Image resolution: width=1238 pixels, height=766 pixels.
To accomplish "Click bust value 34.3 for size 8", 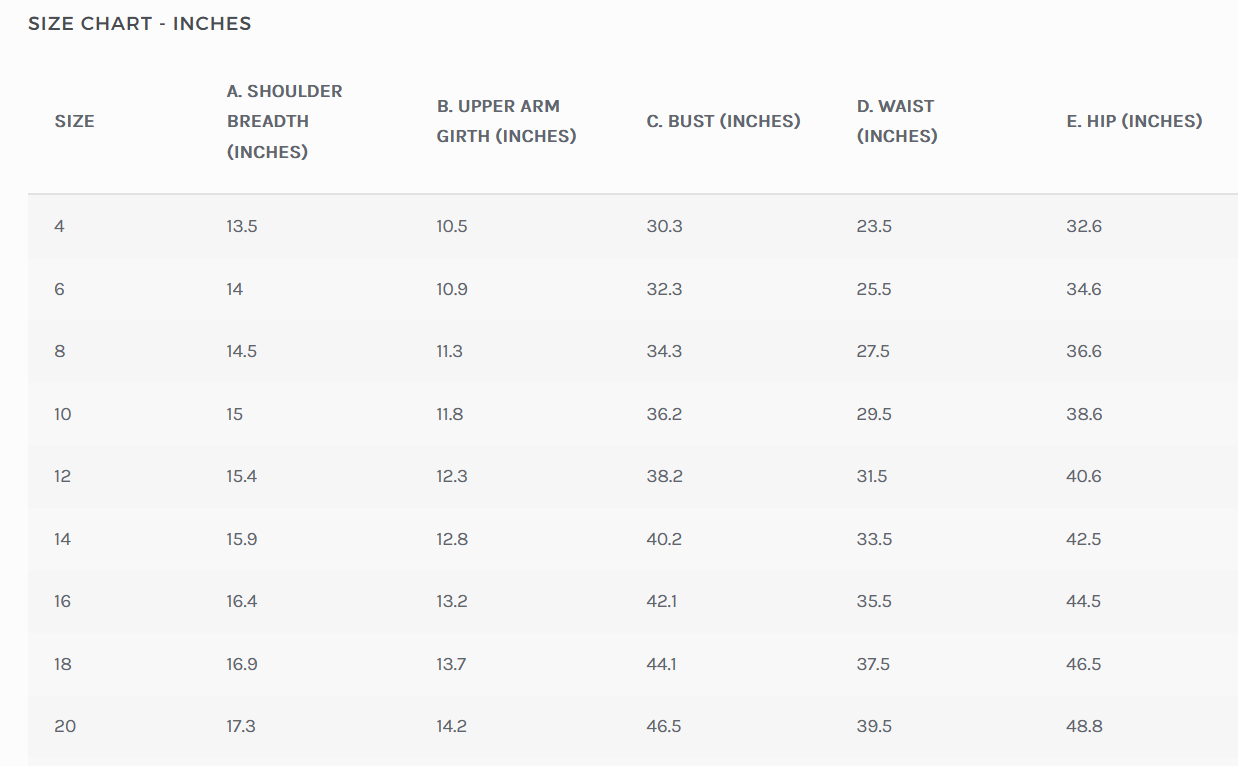I will [x=664, y=351].
